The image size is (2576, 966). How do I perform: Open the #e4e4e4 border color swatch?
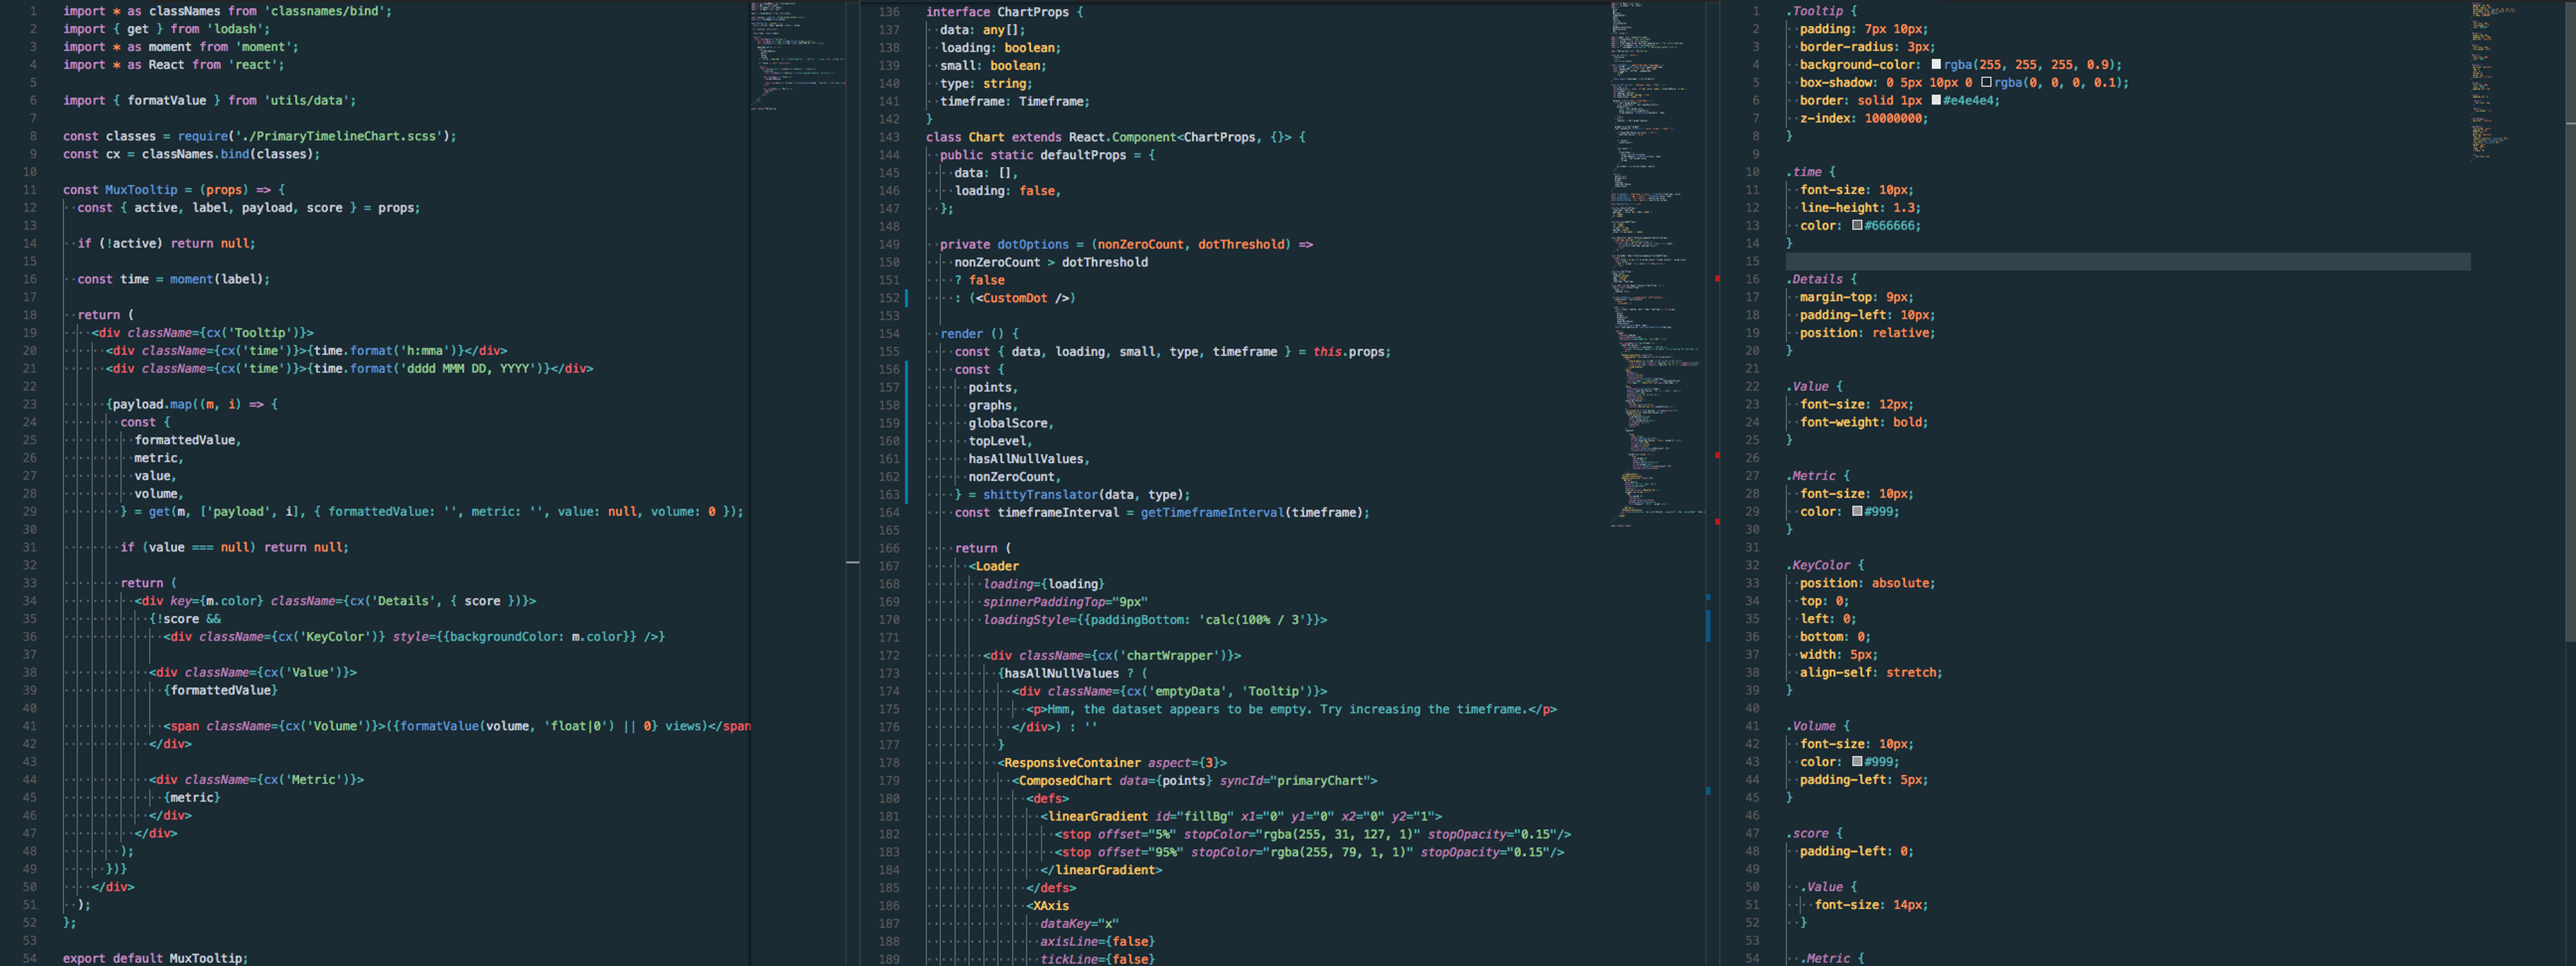(1936, 101)
